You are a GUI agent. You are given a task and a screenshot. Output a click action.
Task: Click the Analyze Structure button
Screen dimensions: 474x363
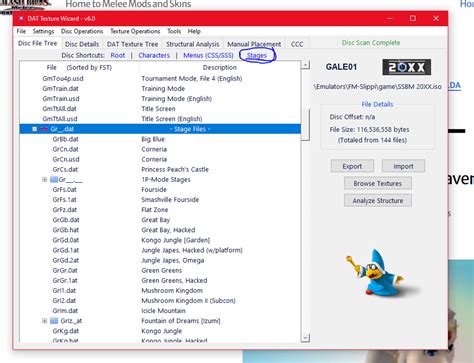[x=378, y=201]
